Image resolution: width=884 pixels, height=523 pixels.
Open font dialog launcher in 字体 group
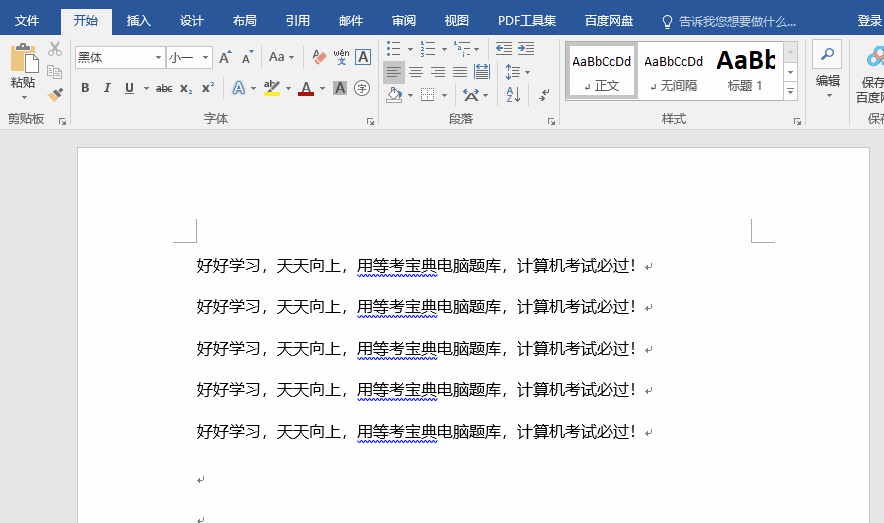[x=370, y=121]
